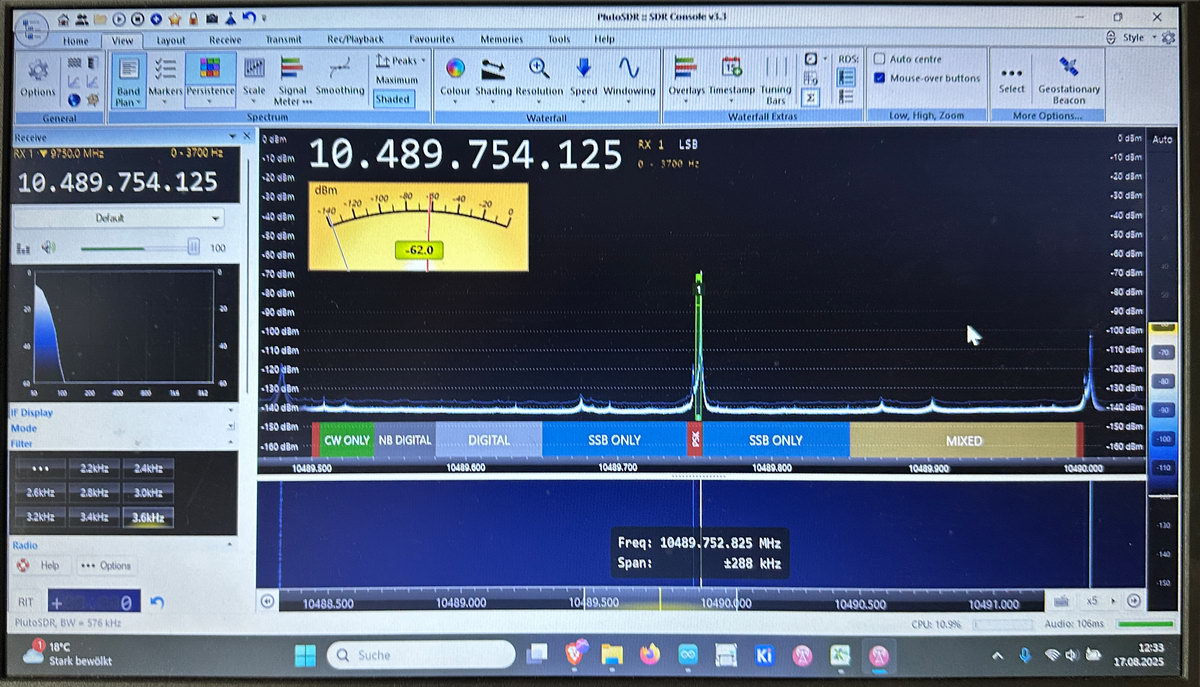Click the Help button

tap(42, 565)
